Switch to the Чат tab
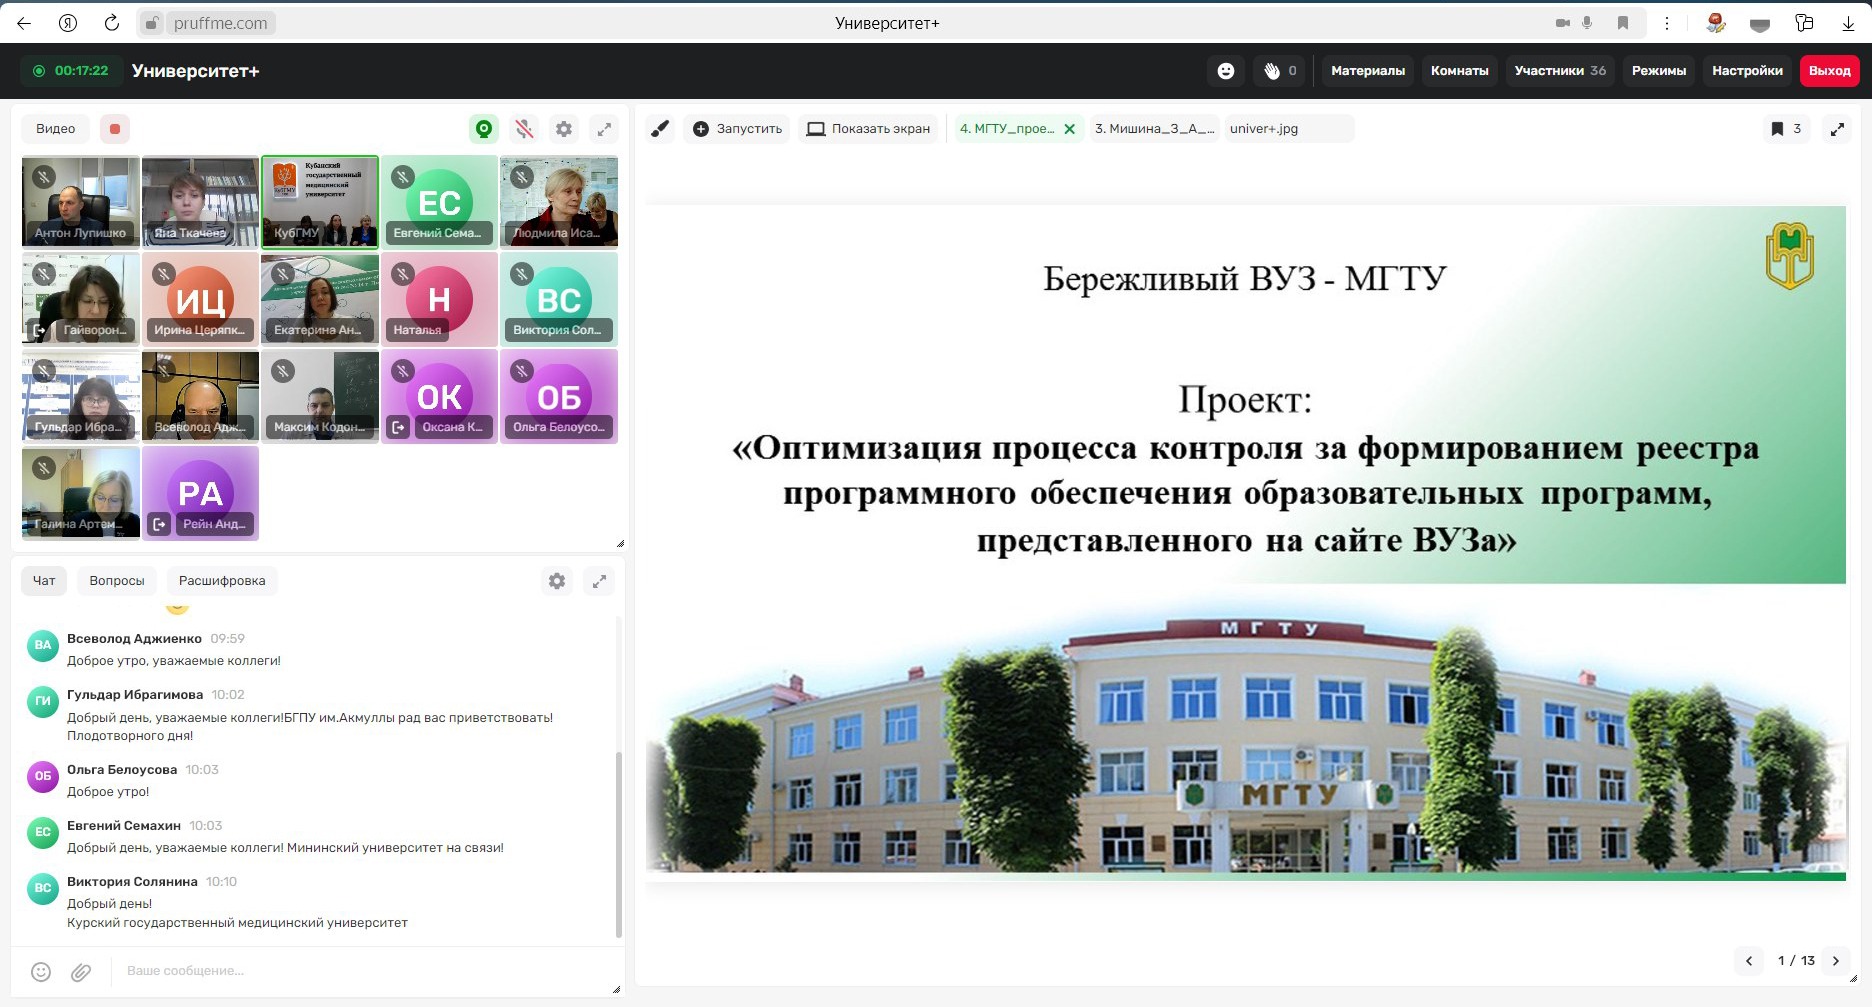 [44, 581]
